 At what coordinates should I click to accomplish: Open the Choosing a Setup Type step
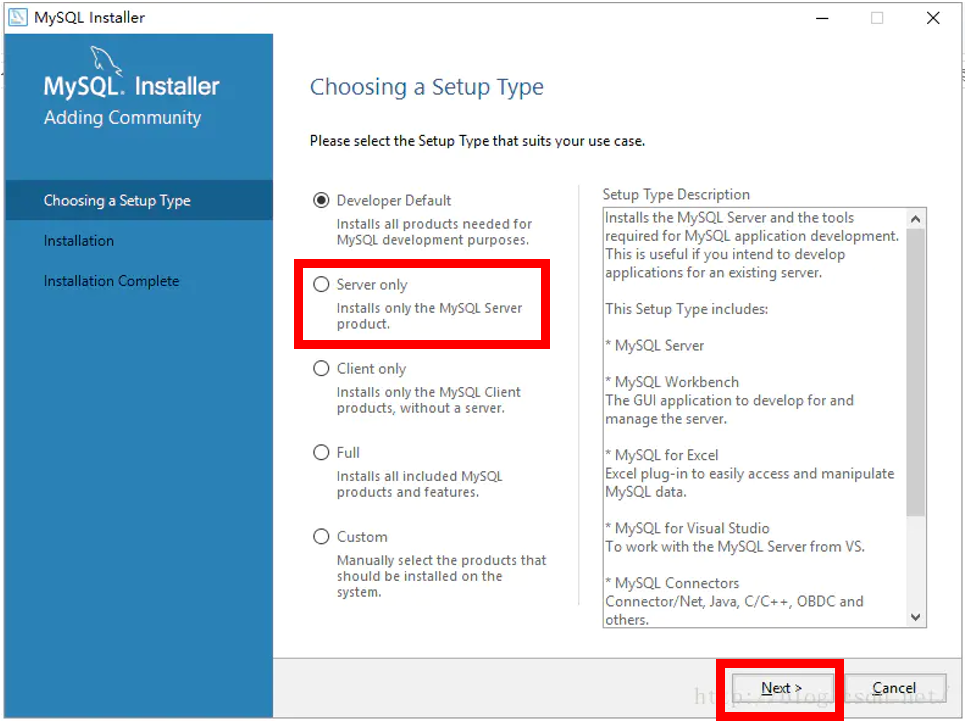tap(117, 200)
